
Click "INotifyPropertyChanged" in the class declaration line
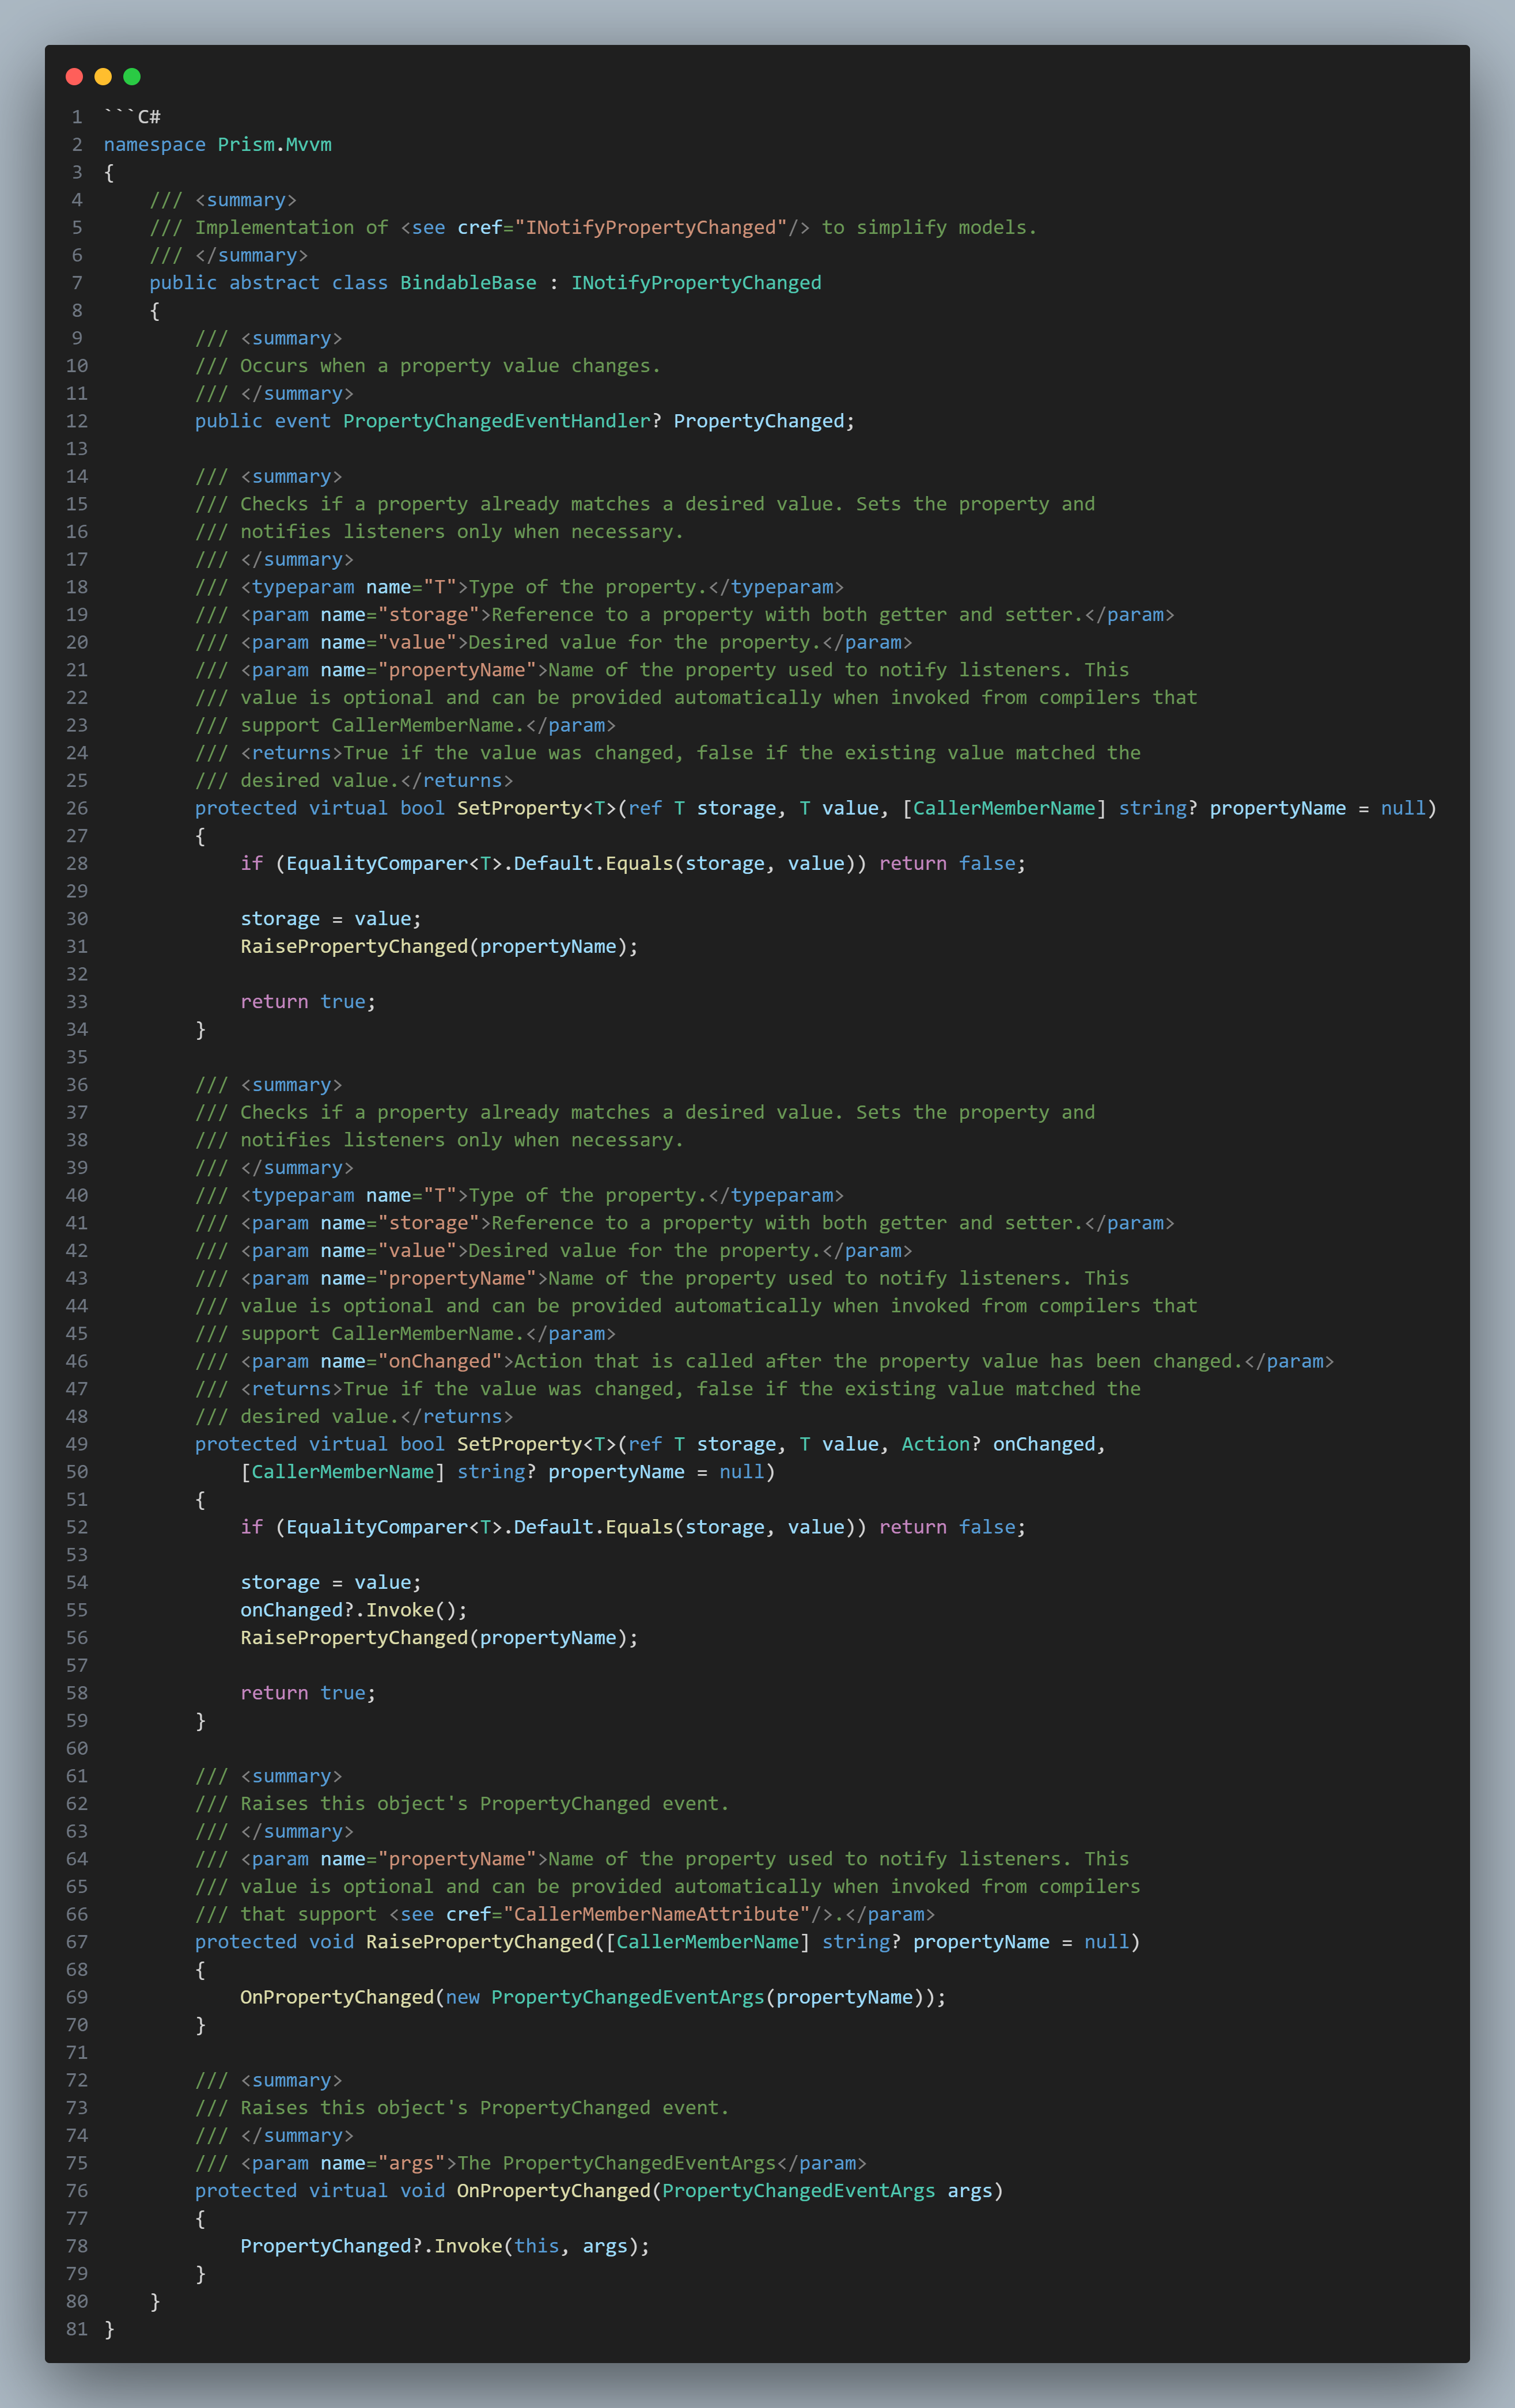696,283
